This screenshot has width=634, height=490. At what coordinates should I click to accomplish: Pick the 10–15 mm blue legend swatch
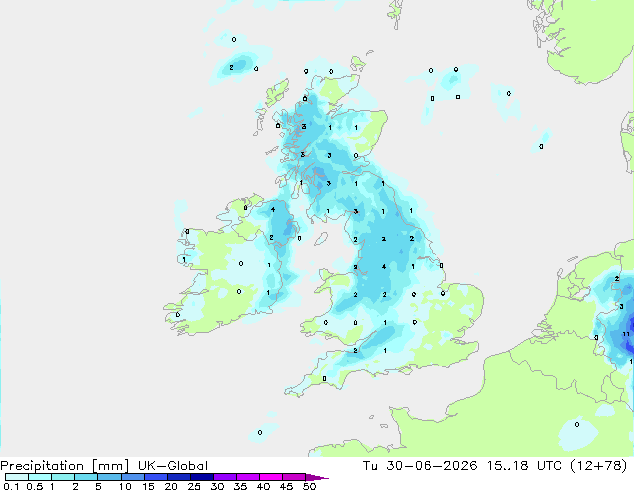tap(132, 477)
